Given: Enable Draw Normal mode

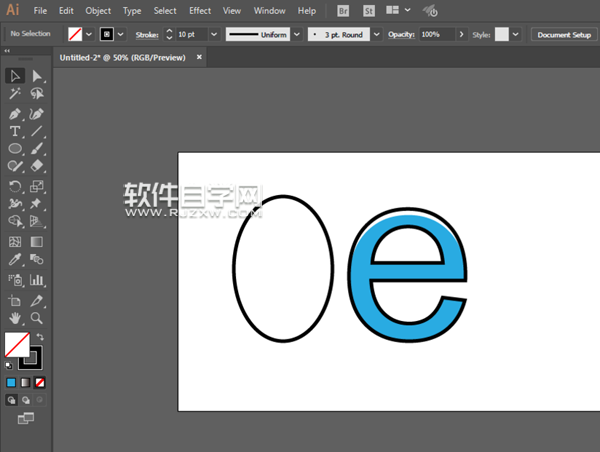Looking at the screenshot, I should (11, 400).
